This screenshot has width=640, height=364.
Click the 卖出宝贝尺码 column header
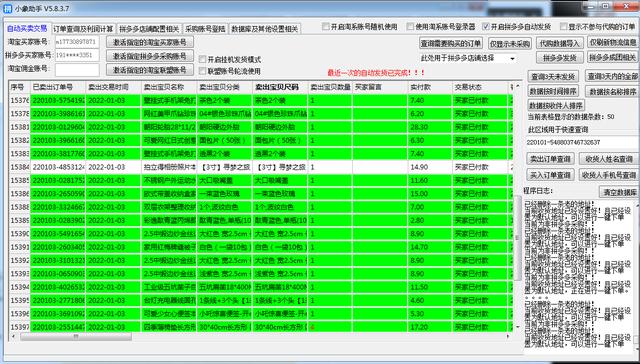(x=280, y=87)
